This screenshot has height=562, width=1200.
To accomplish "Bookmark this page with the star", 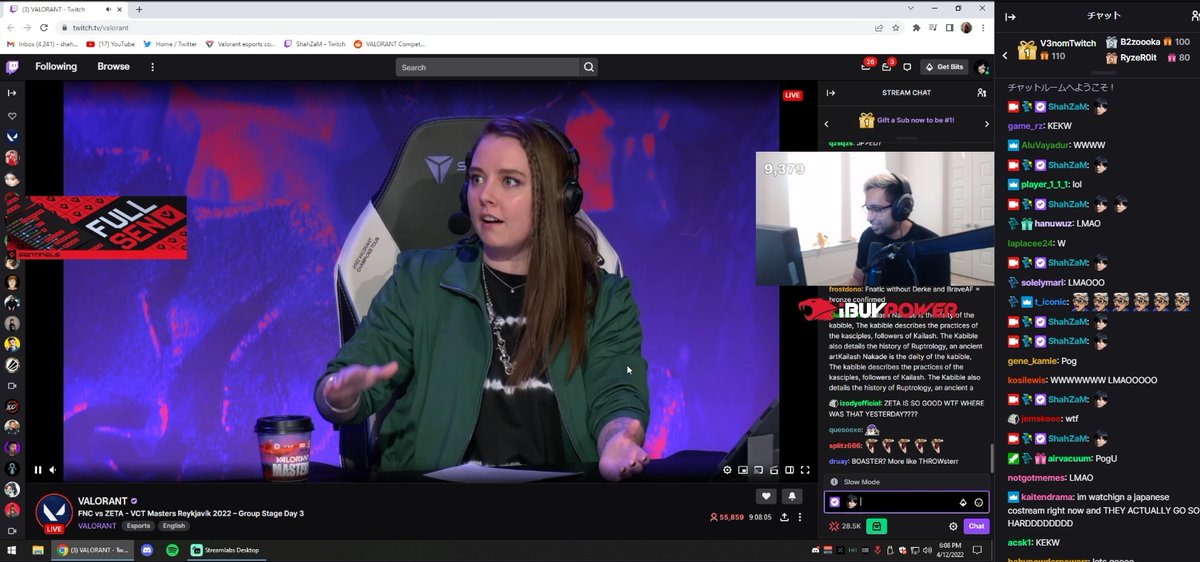I will point(897,28).
